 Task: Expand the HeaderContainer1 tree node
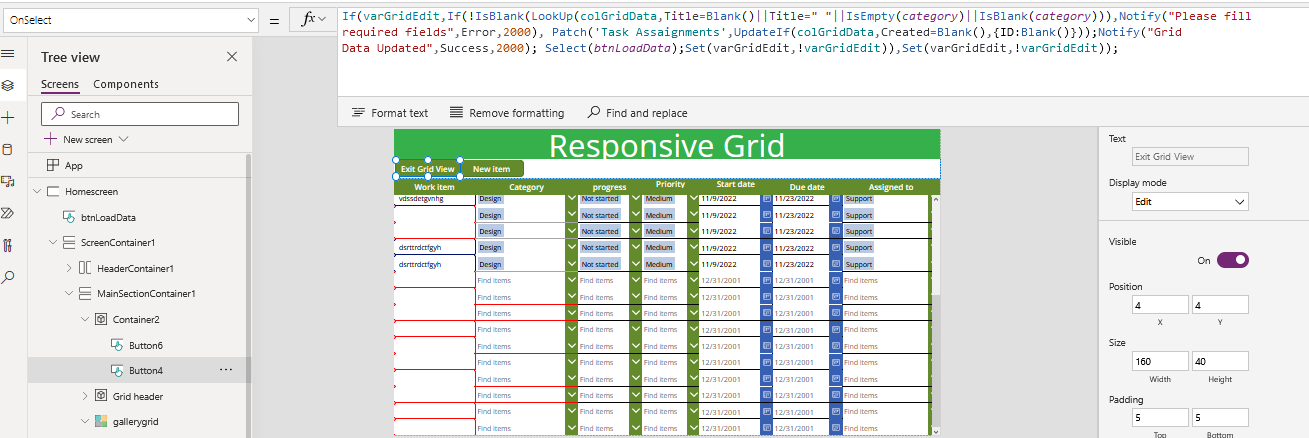[69, 268]
